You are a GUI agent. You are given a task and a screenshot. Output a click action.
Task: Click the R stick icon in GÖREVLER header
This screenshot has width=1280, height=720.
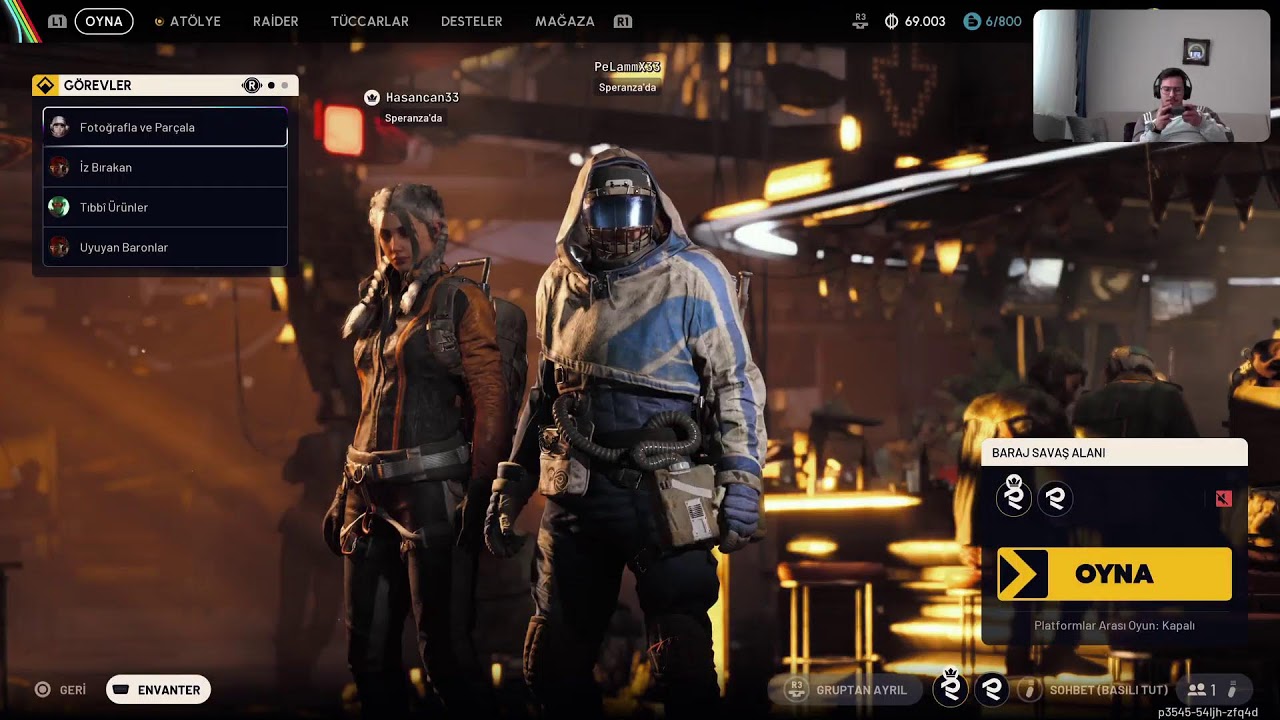(252, 86)
